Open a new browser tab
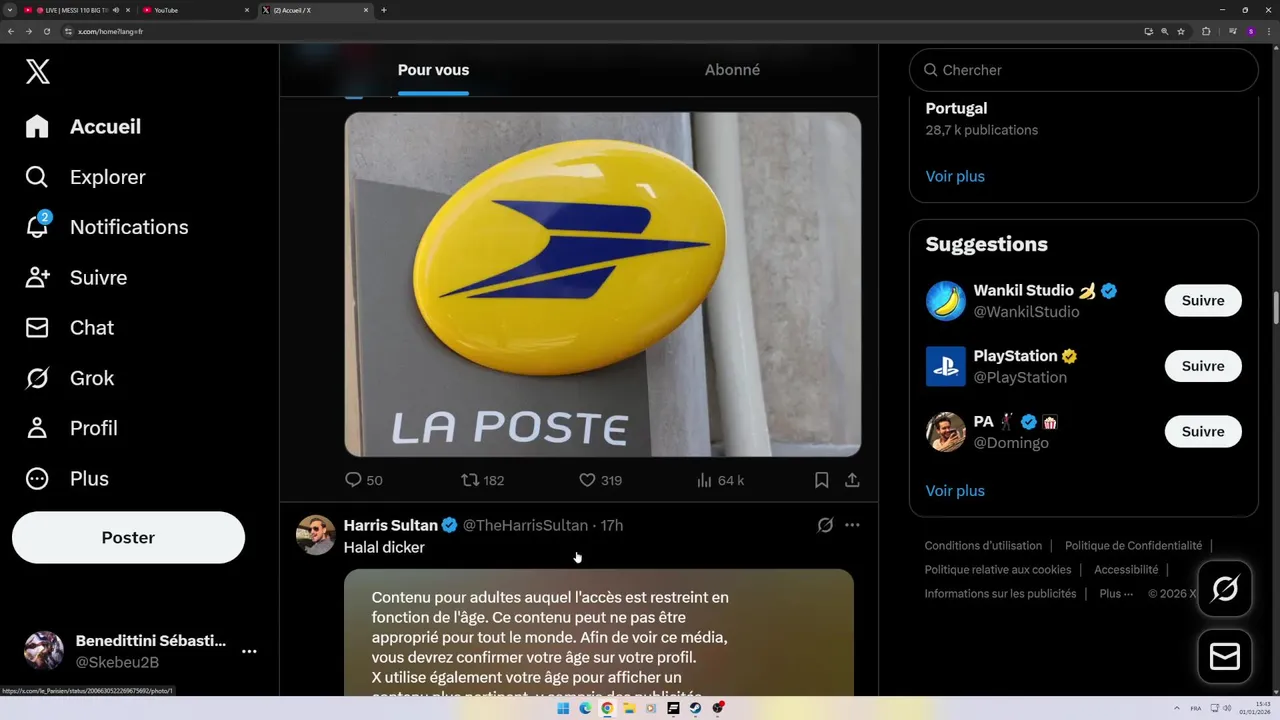The image size is (1280, 720). click(x=384, y=10)
